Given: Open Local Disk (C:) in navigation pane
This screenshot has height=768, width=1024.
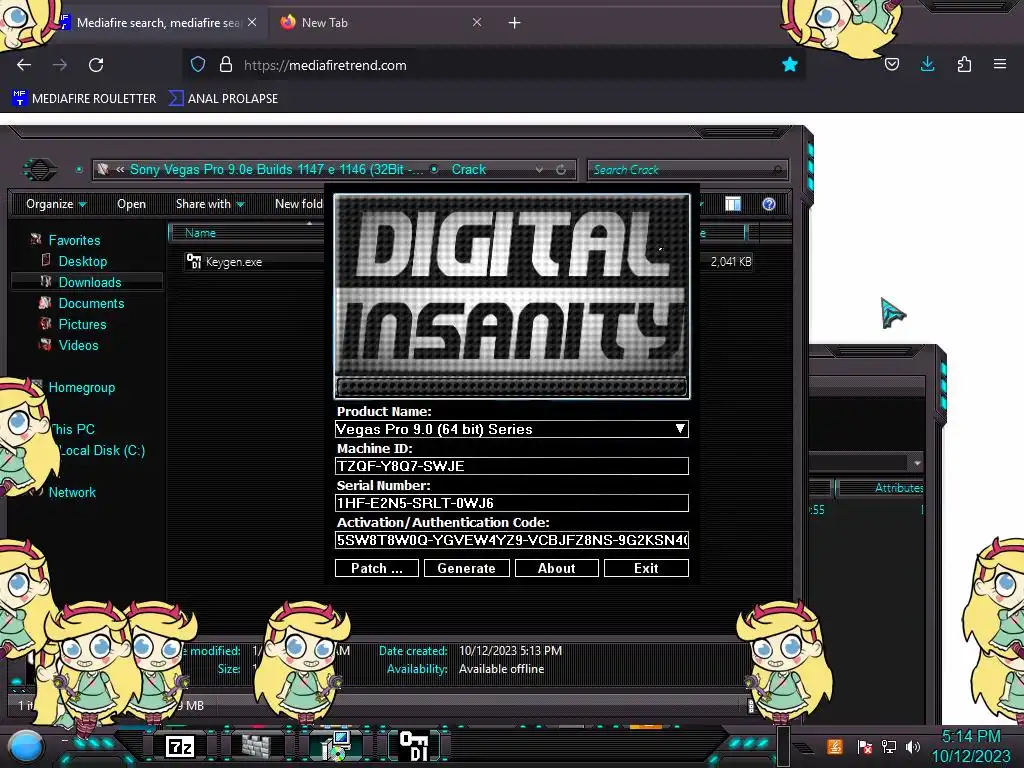Looking at the screenshot, I should coord(102,450).
